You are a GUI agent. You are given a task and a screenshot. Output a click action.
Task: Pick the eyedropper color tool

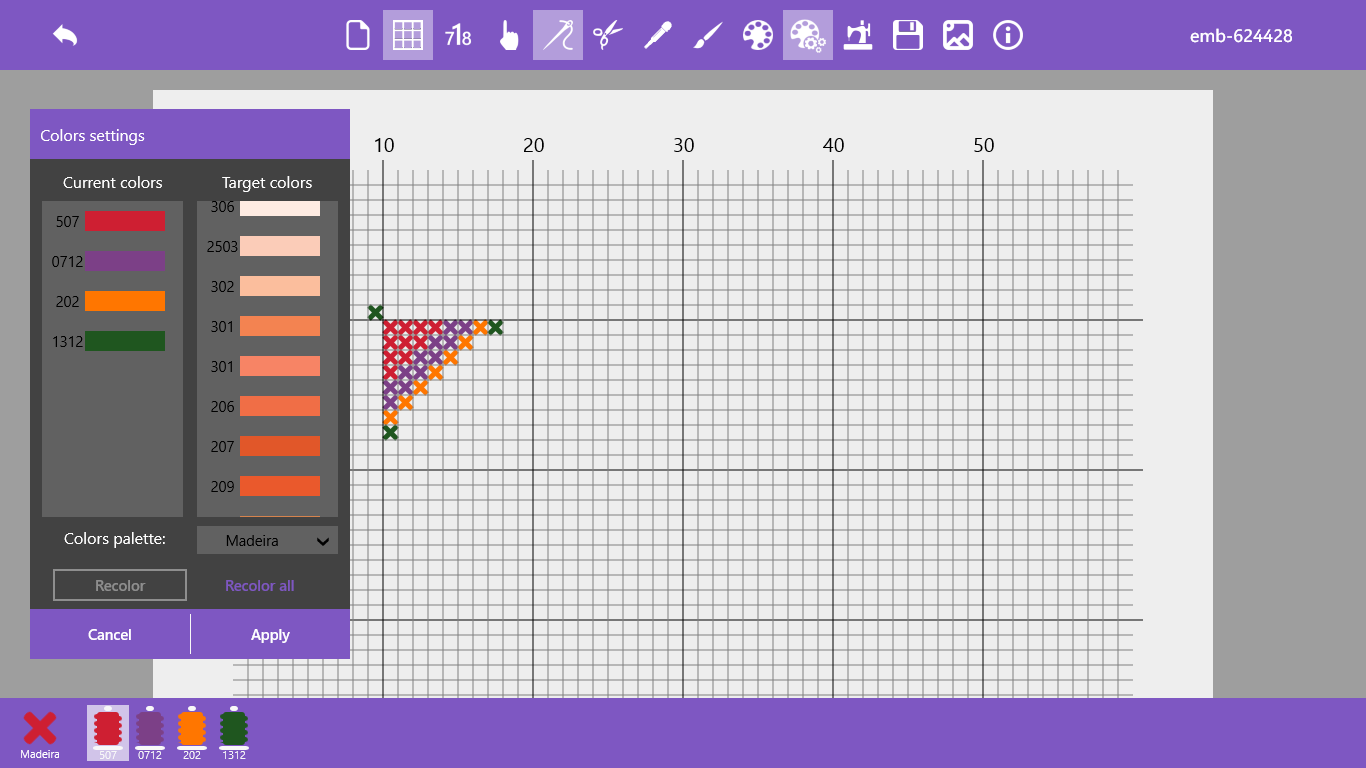[657, 36]
